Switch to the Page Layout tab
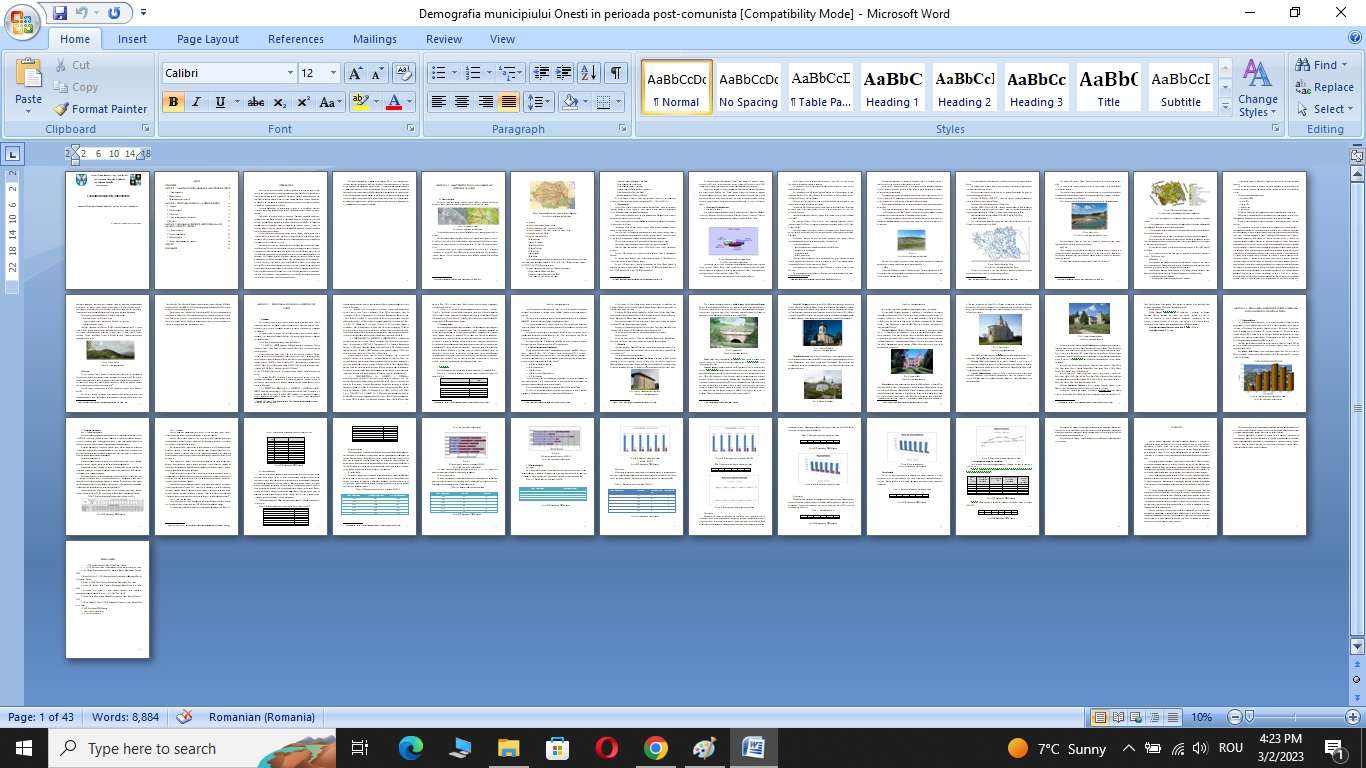The image size is (1366, 768). (207, 39)
